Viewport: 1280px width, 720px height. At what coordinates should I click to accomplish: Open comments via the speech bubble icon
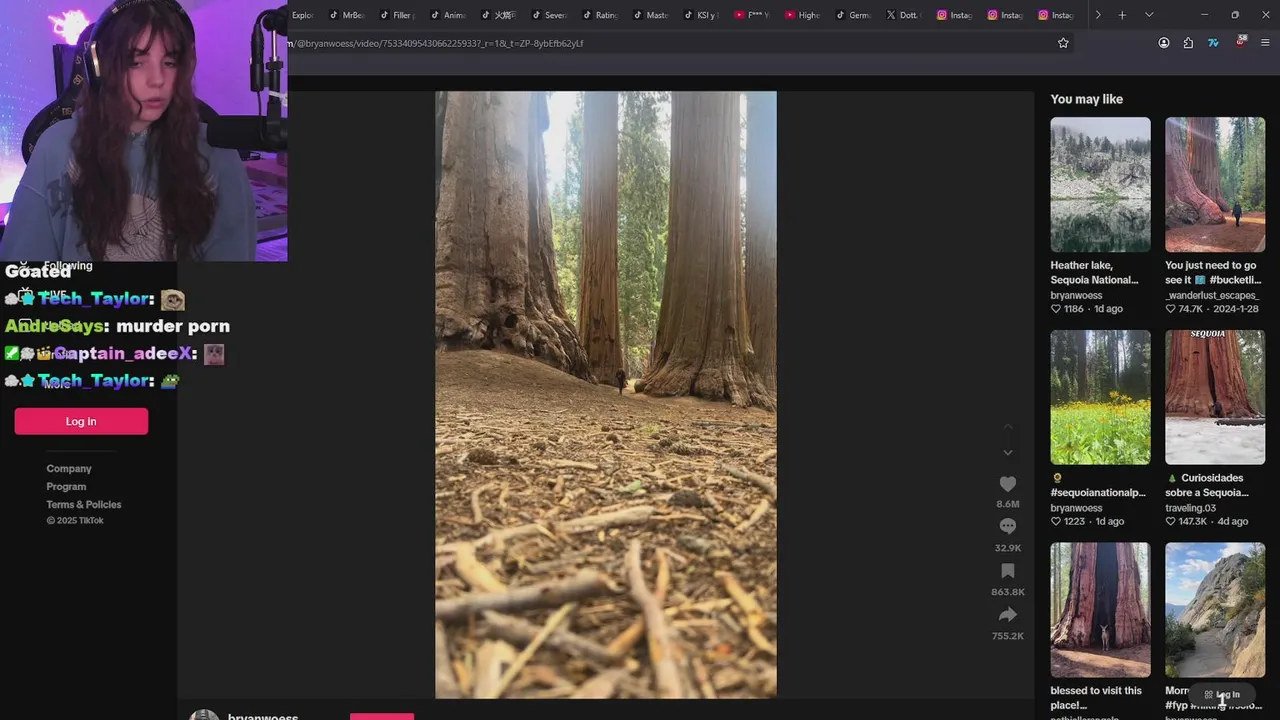tap(1008, 527)
